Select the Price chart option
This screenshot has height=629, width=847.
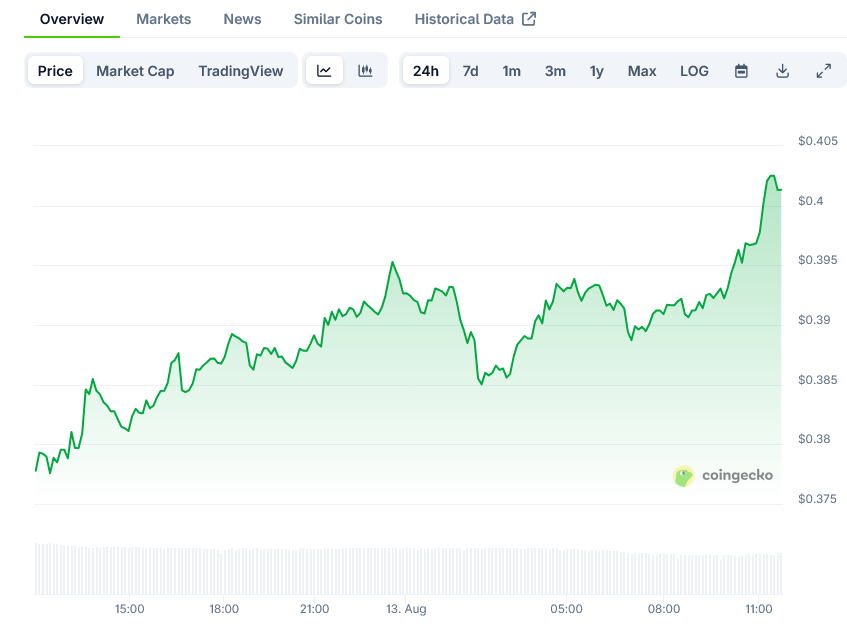pos(55,71)
